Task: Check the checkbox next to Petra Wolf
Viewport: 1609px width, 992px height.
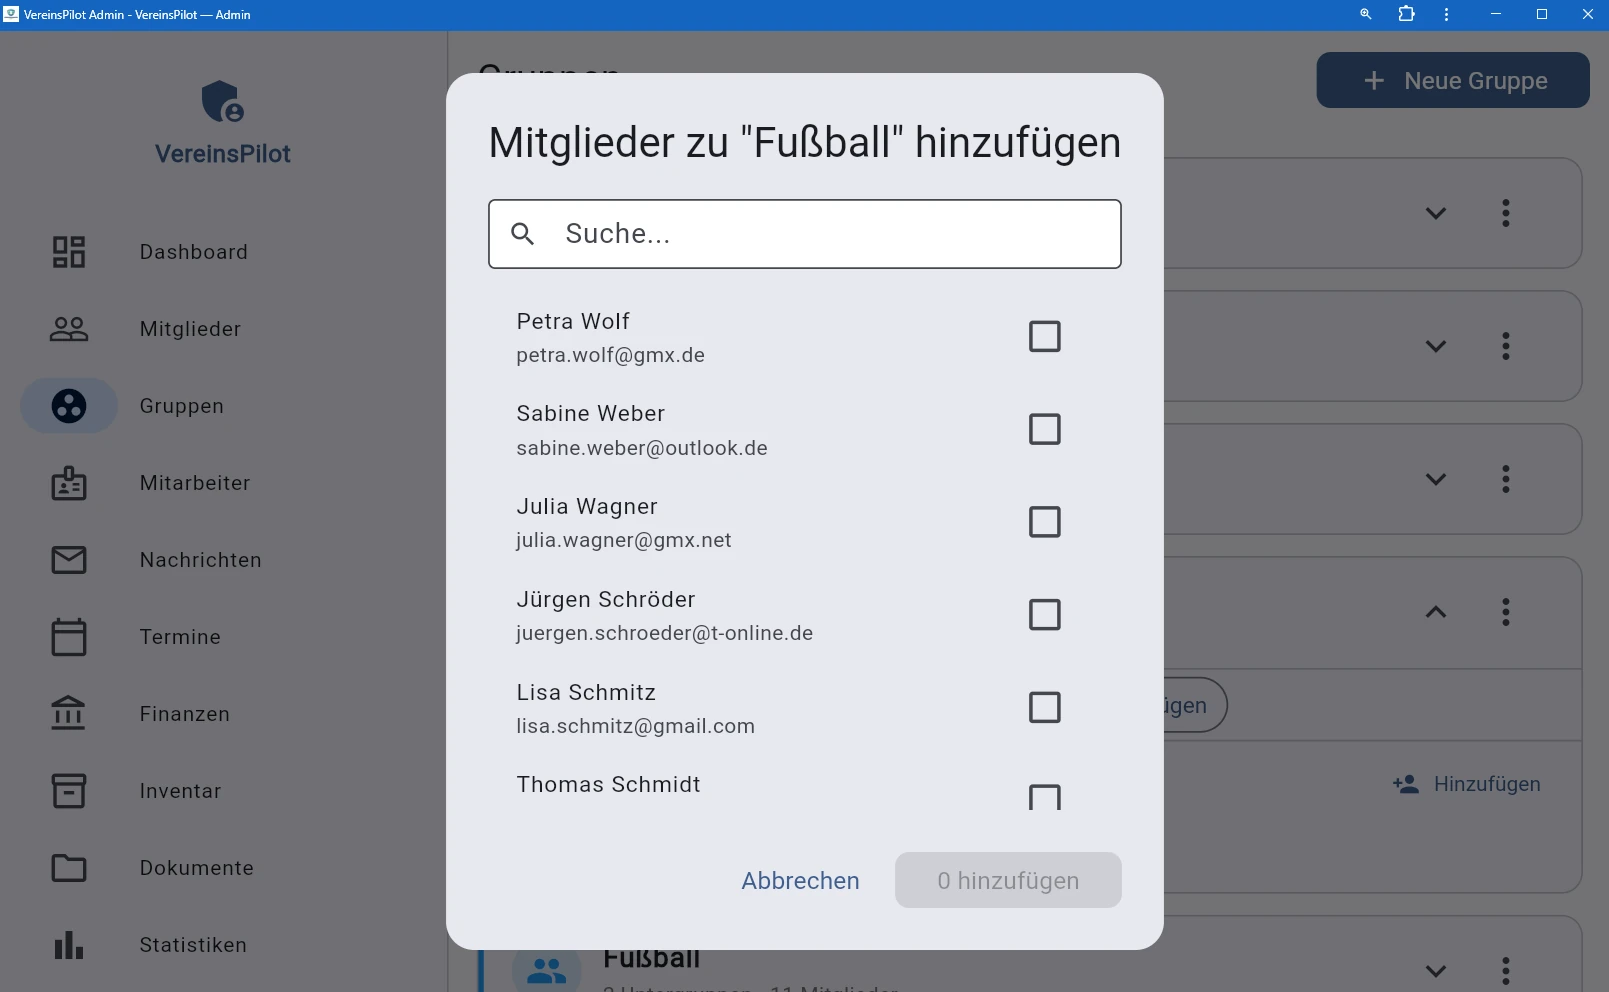Action: tap(1045, 336)
